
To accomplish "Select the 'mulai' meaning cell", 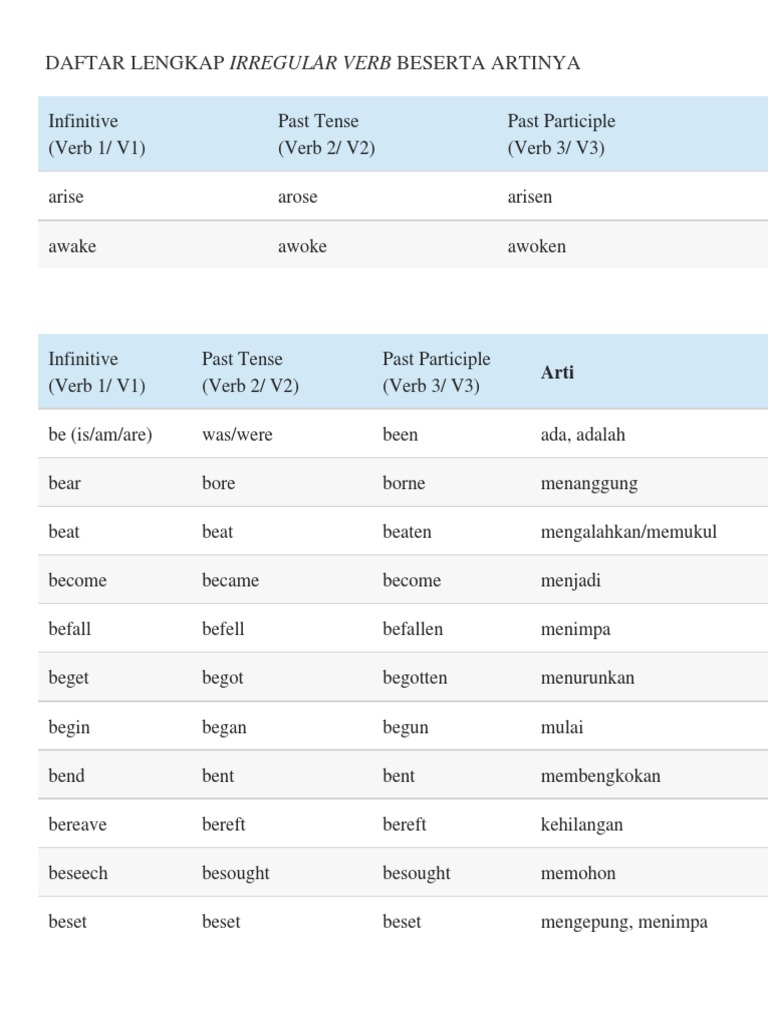I will [561, 727].
